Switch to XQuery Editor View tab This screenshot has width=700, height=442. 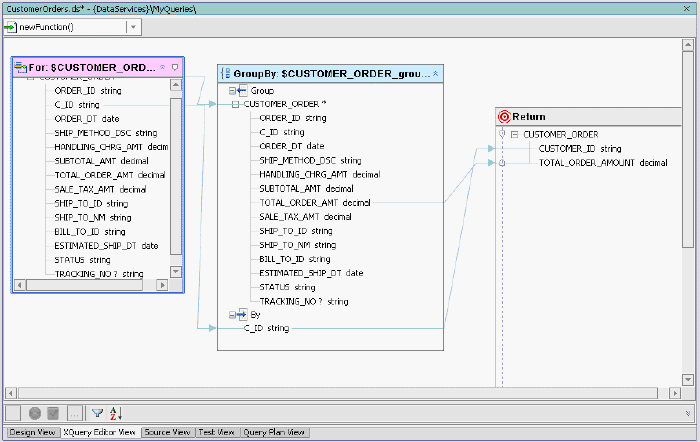click(x=99, y=432)
